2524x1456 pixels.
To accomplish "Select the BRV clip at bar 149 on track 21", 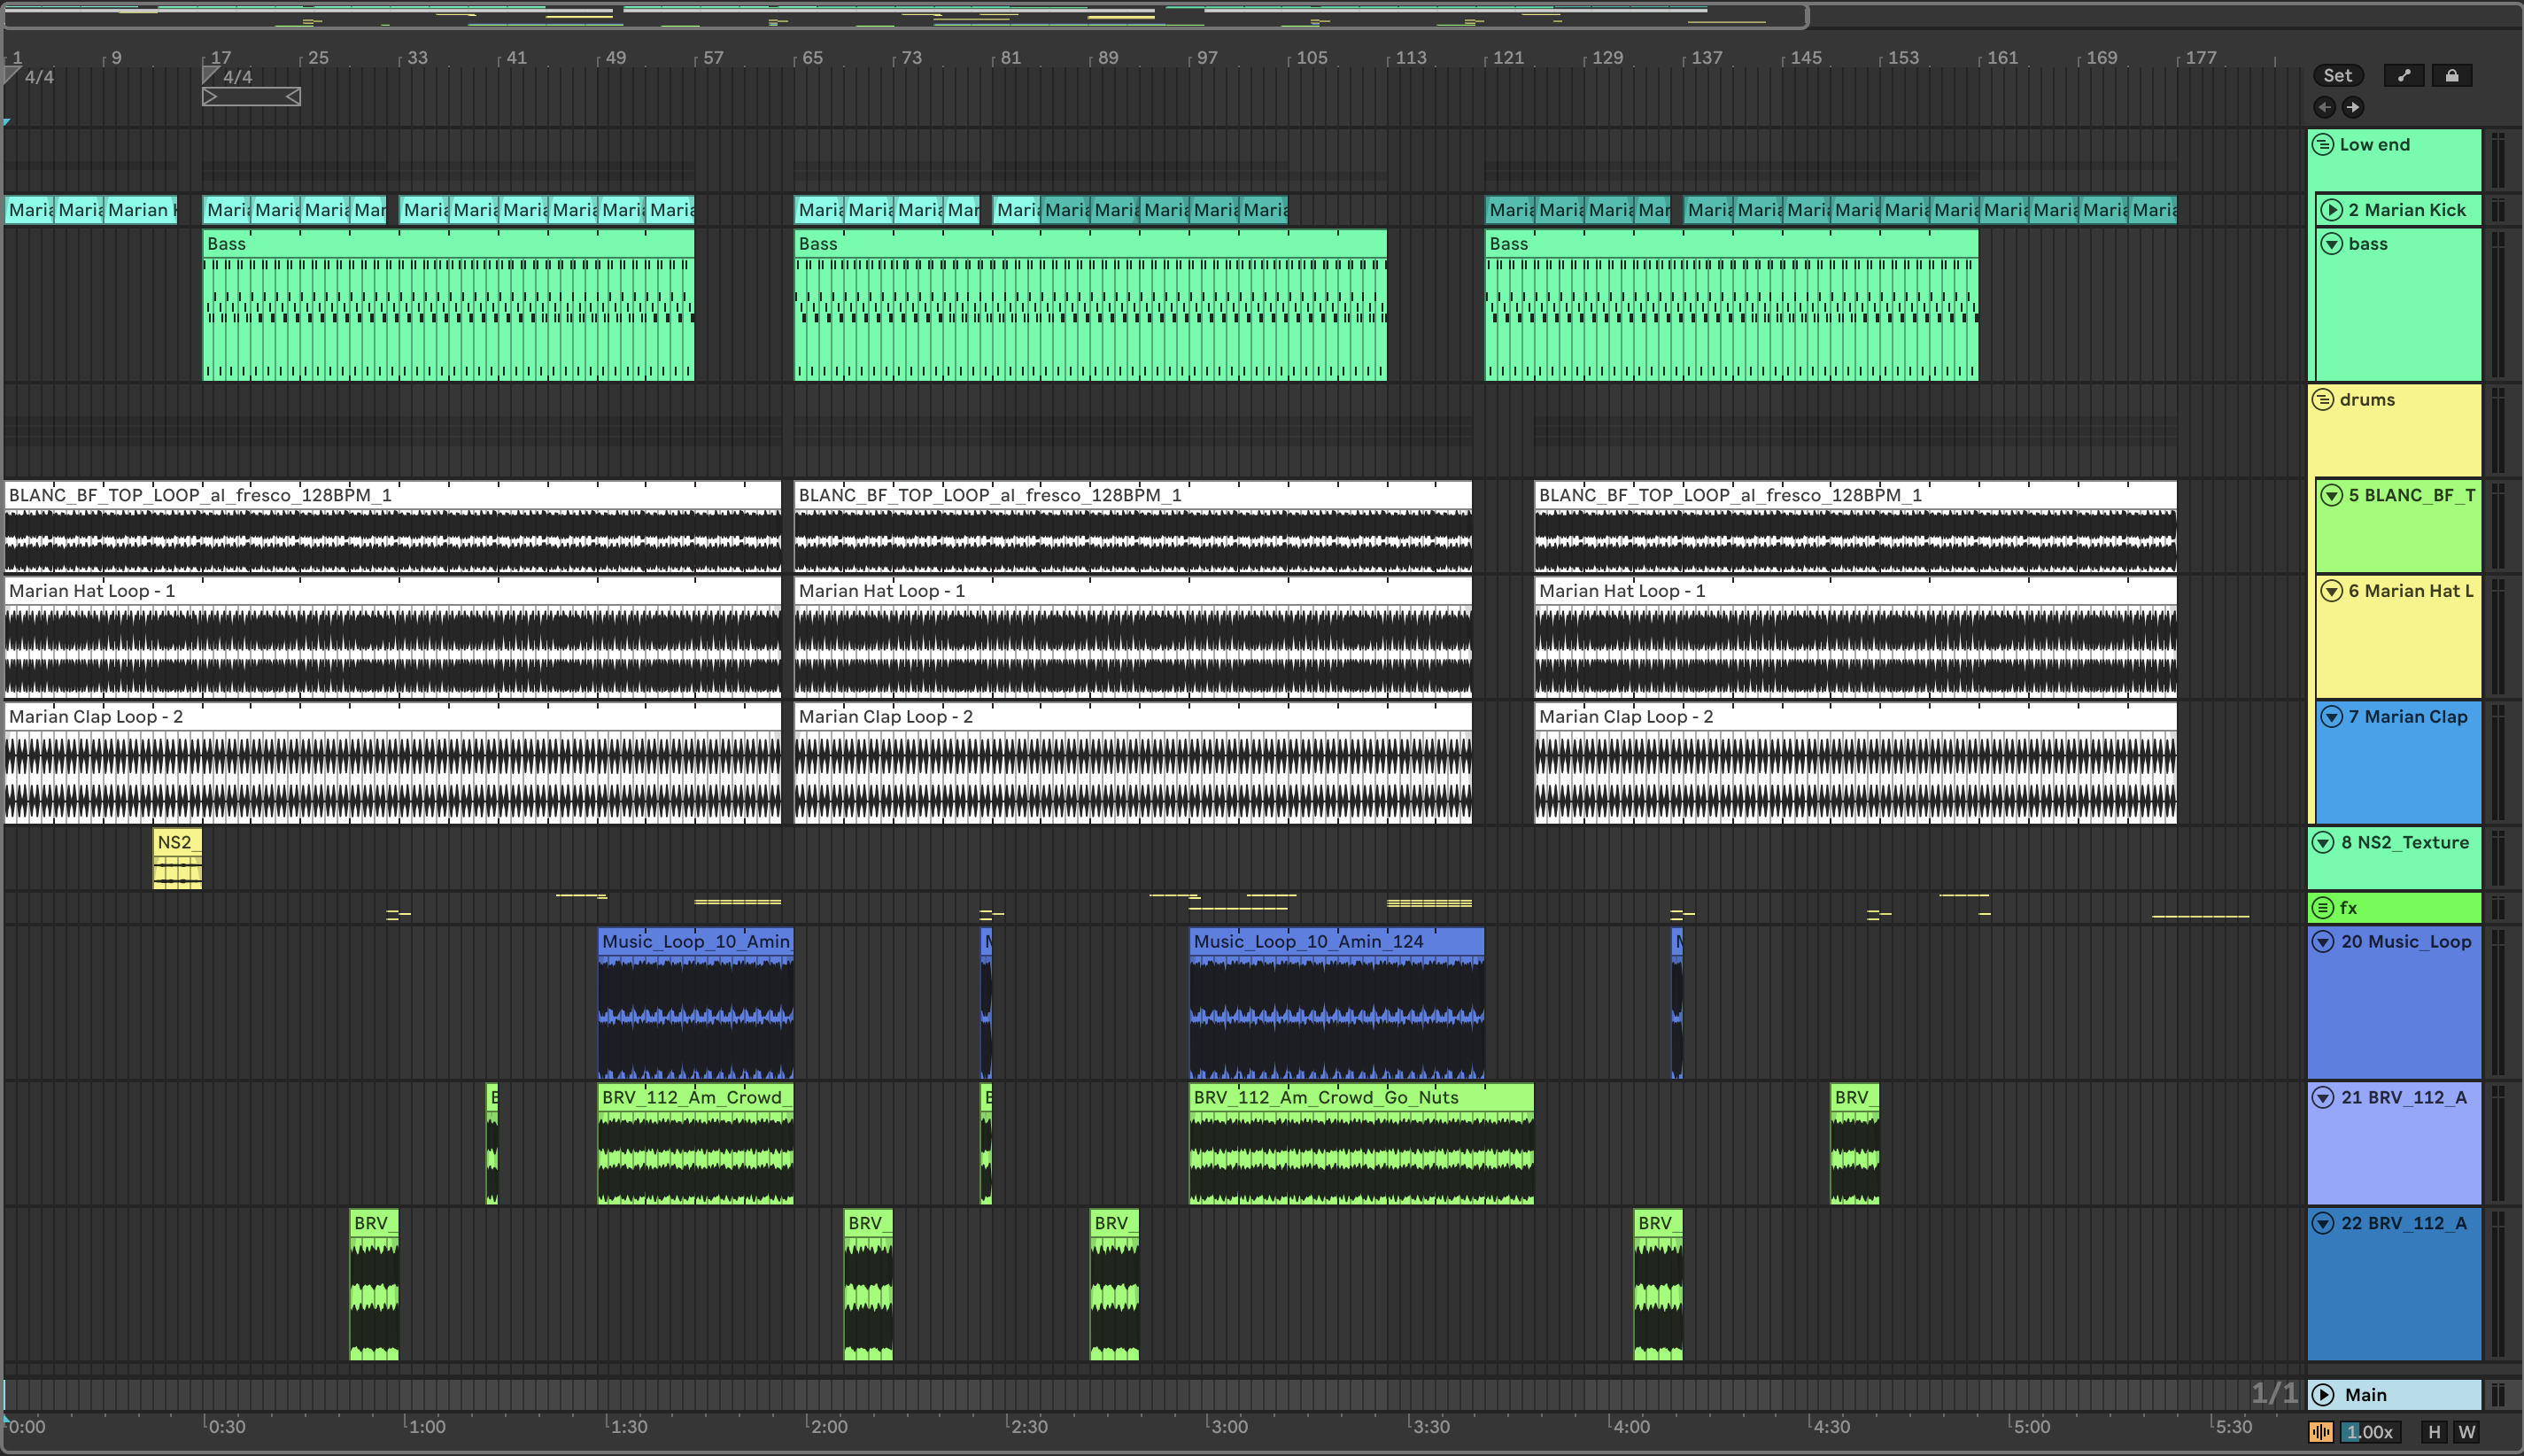I will pyautogui.click(x=1855, y=1144).
